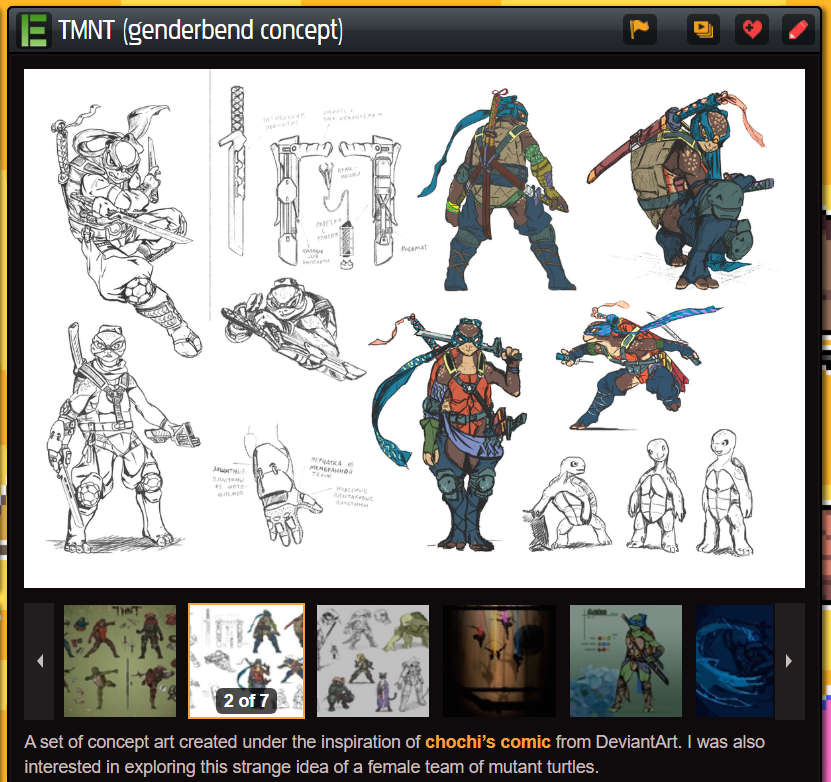The image size is (831, 782).
Task: Click the main concept art image
Action: click(x=414, y=328)
